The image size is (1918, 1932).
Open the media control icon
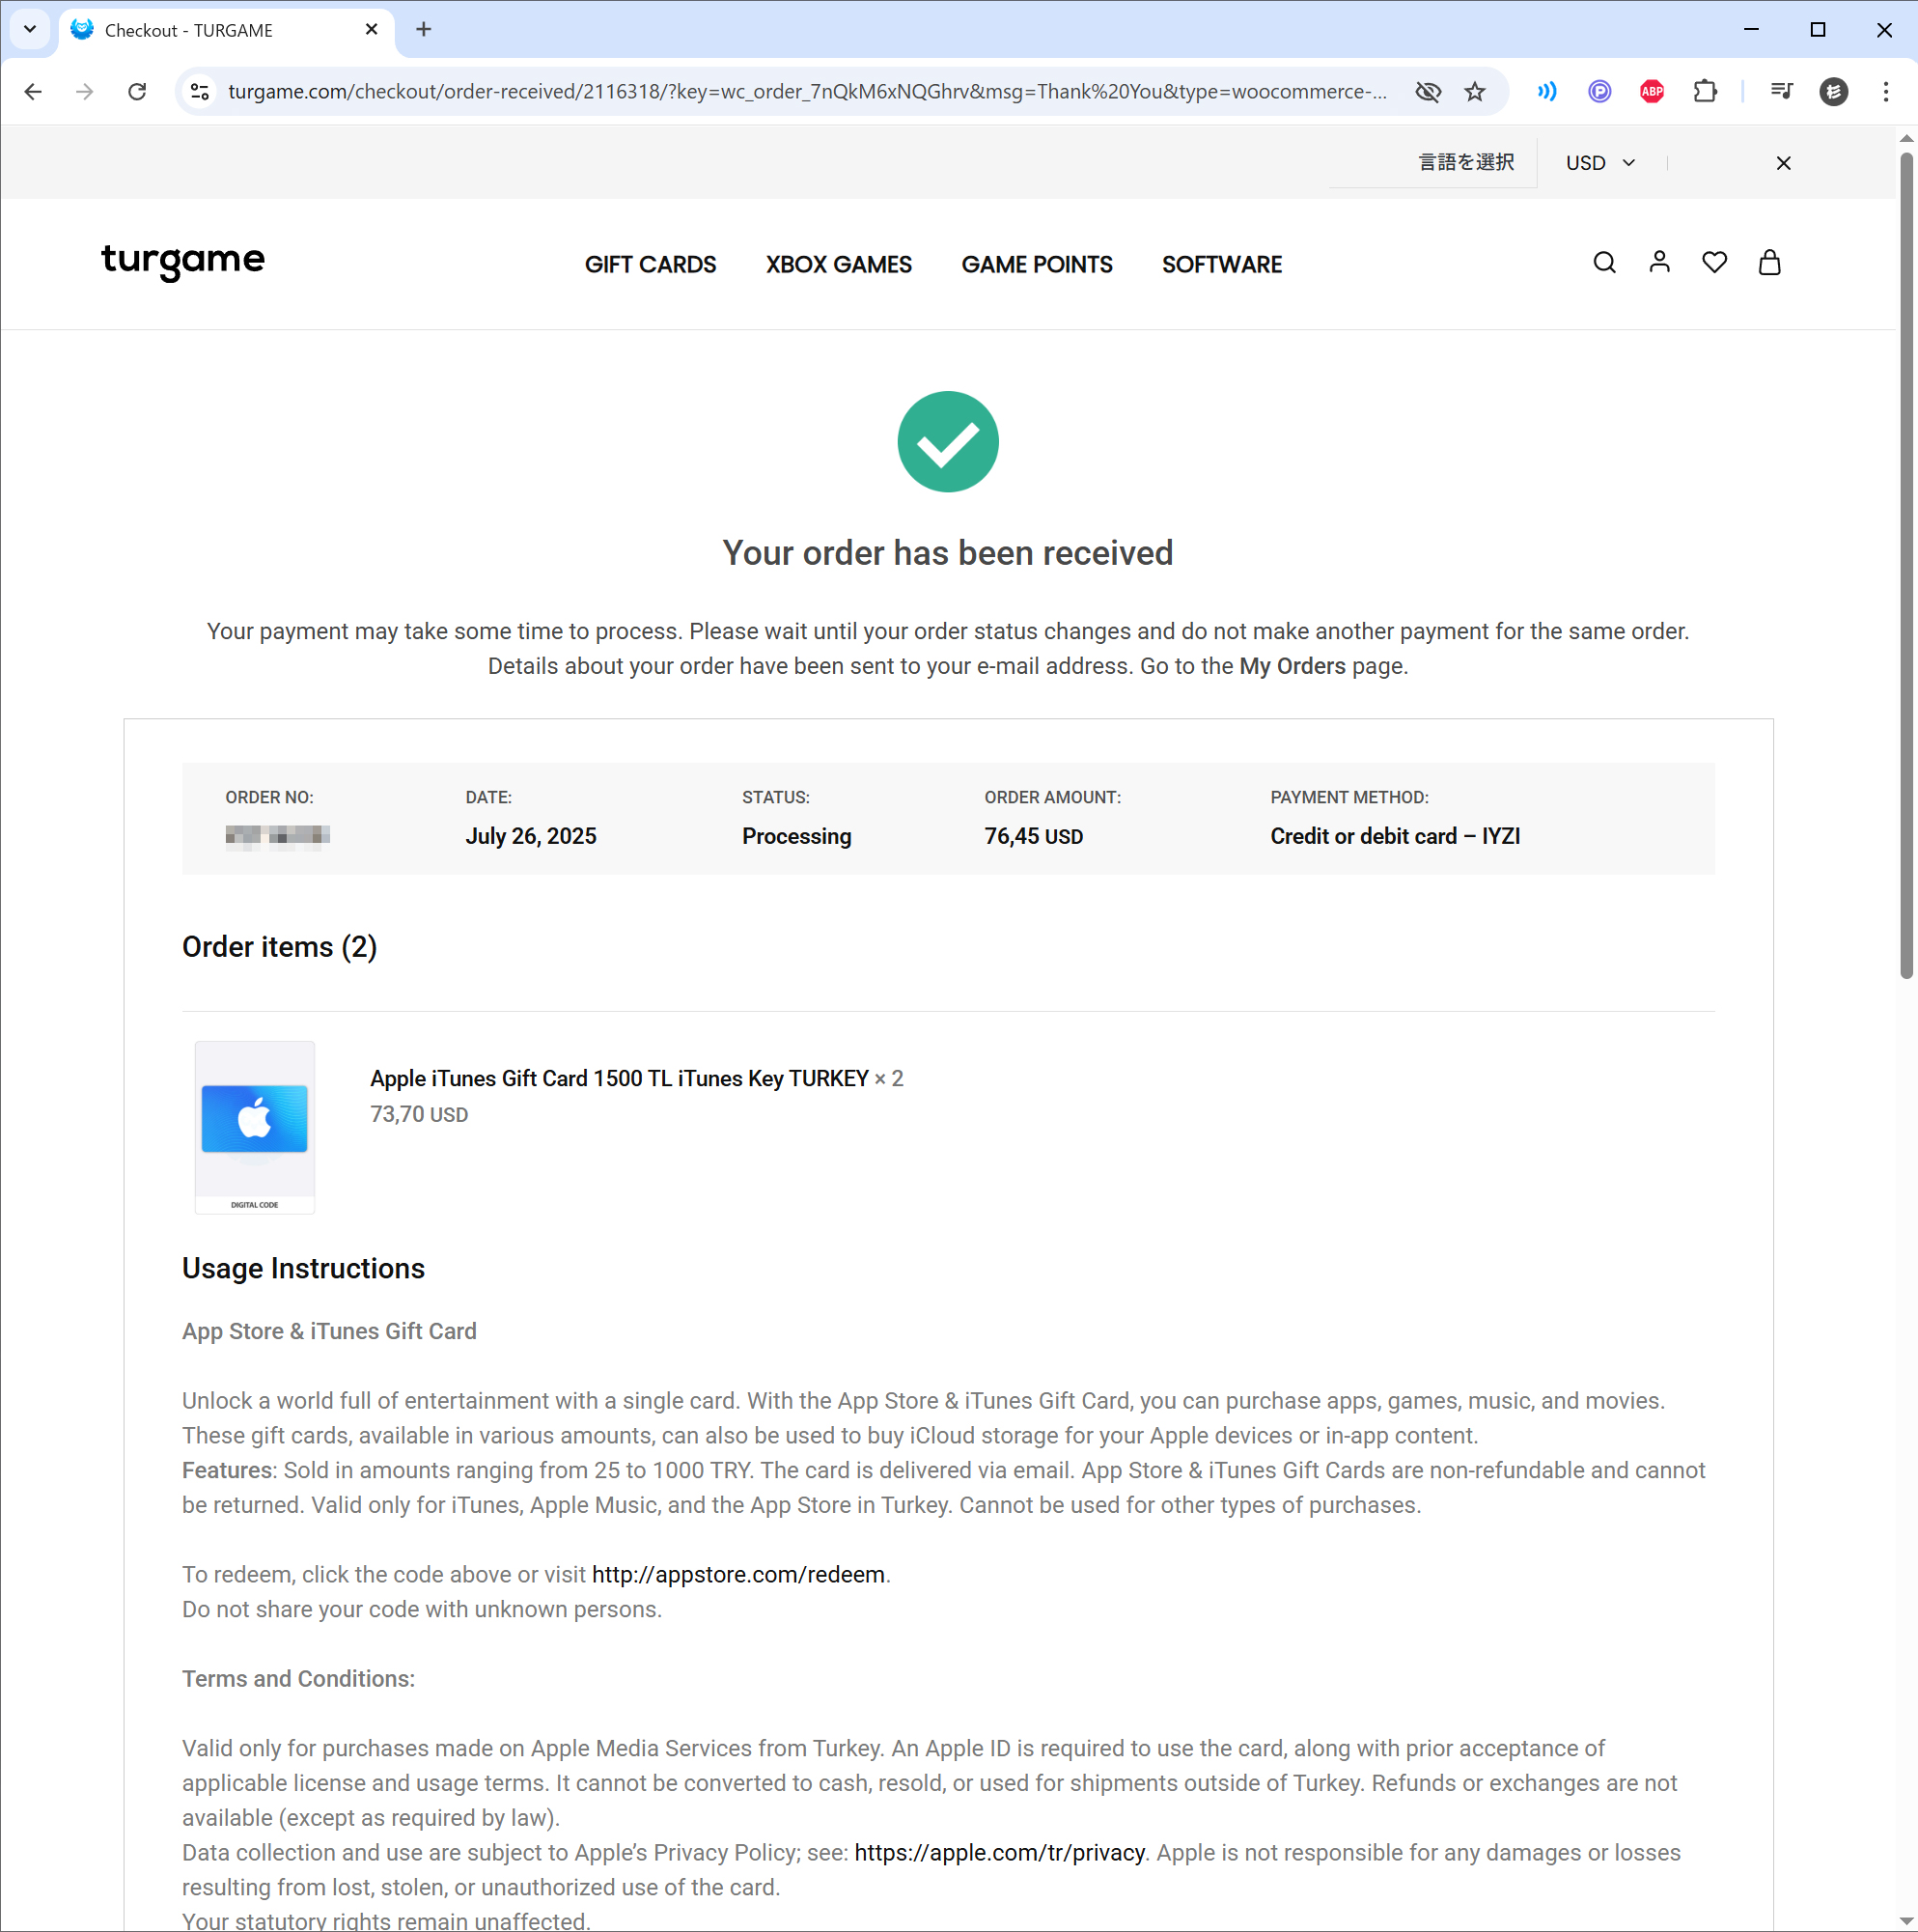(x=1781, y=92)
